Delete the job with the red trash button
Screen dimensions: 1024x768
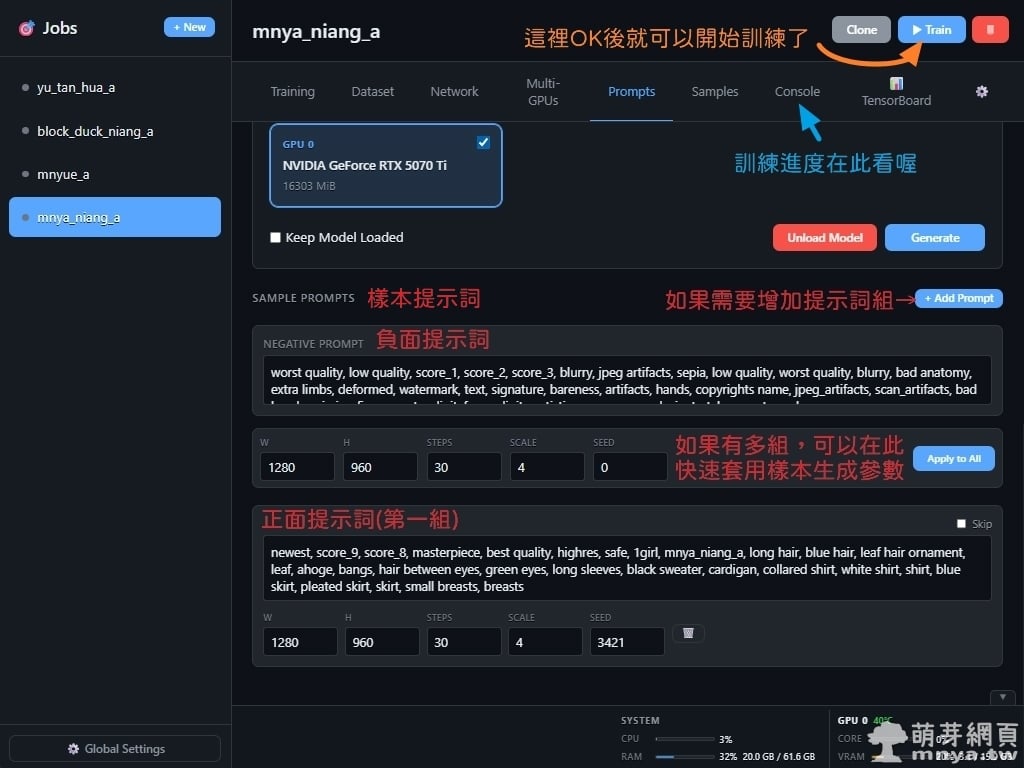(990, 30)
